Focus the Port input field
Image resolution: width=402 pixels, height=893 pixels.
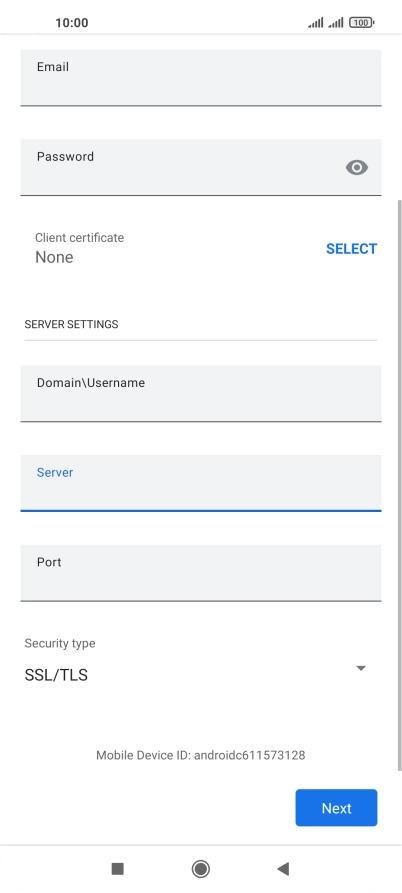point(200,573)
